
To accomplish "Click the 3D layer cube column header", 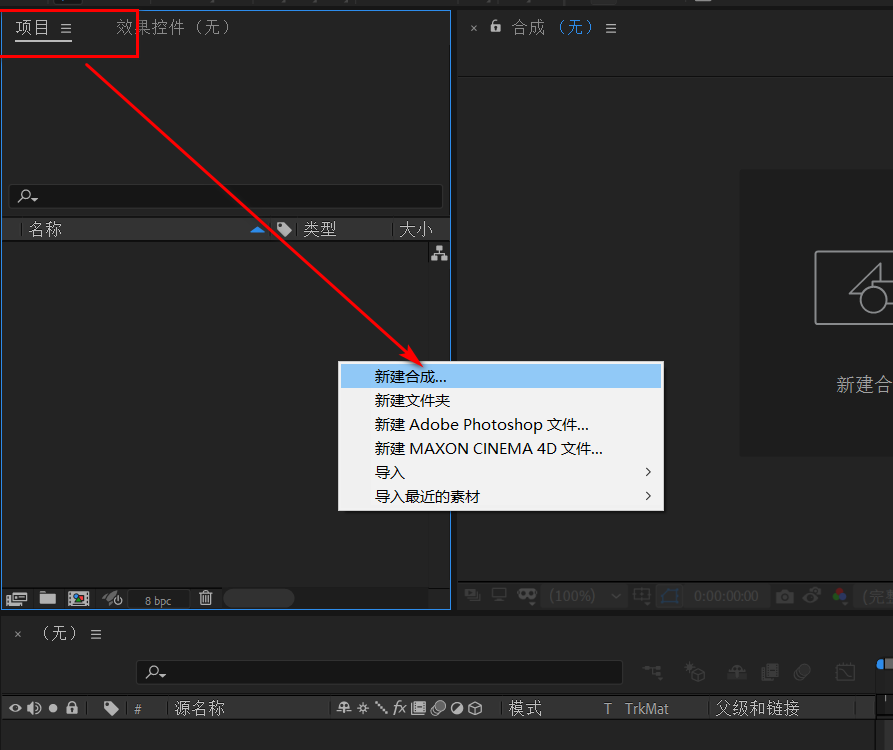I will pos(475,708).
